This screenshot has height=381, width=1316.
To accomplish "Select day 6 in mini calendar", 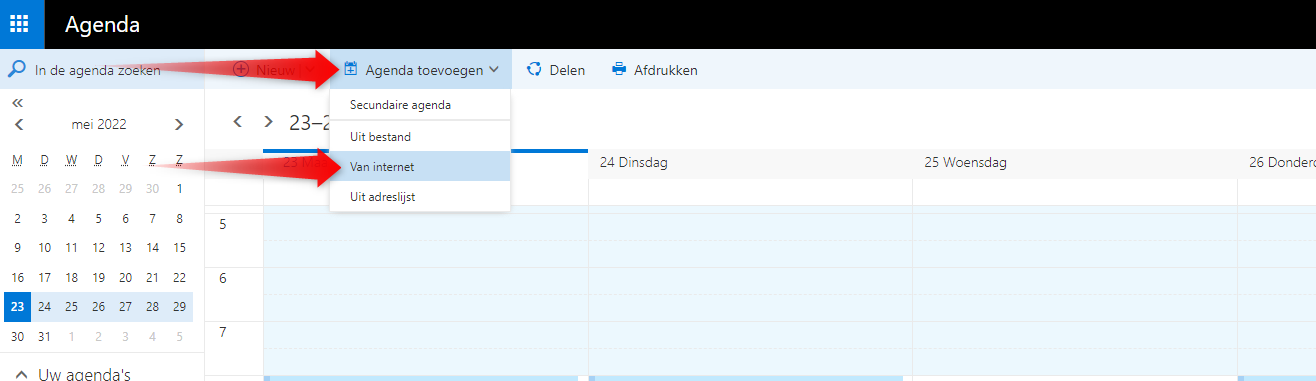I will [125, 218].
